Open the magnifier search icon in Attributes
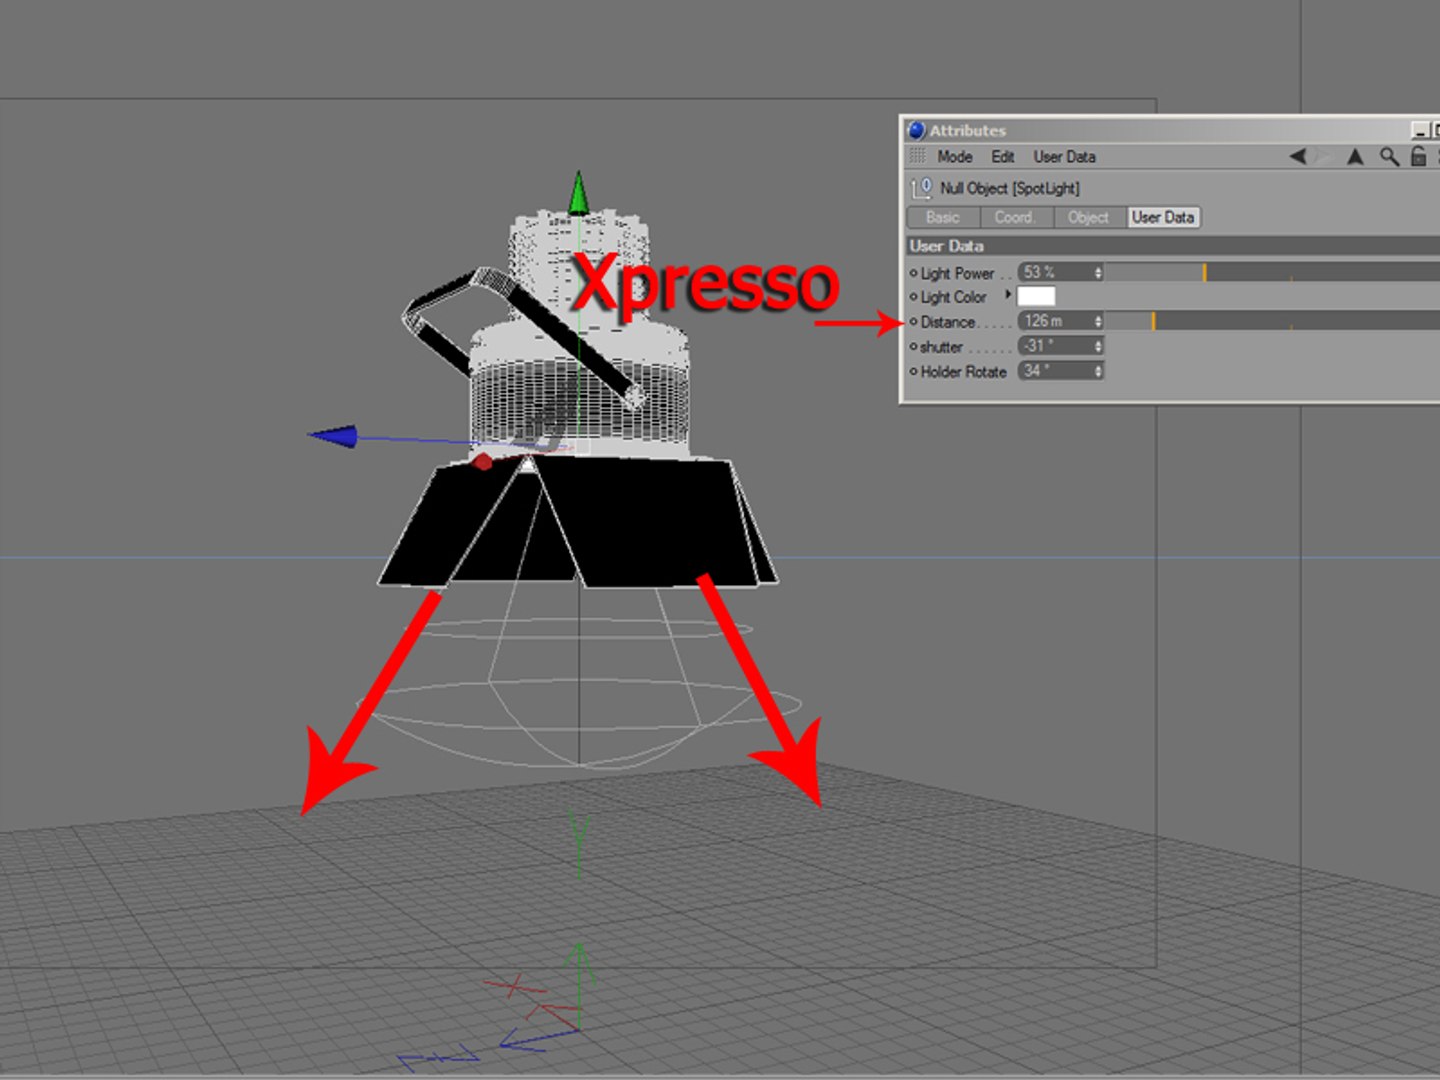1440x1080 pixels. coord(1389,156)
